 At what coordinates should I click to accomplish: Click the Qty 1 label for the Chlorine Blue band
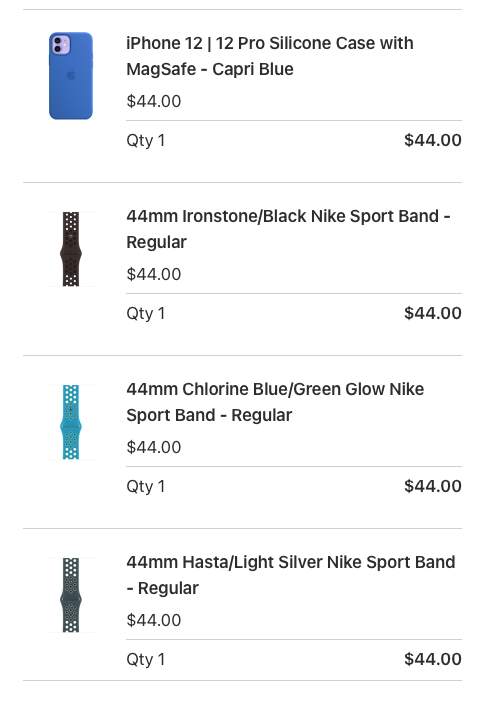point(146,487)
